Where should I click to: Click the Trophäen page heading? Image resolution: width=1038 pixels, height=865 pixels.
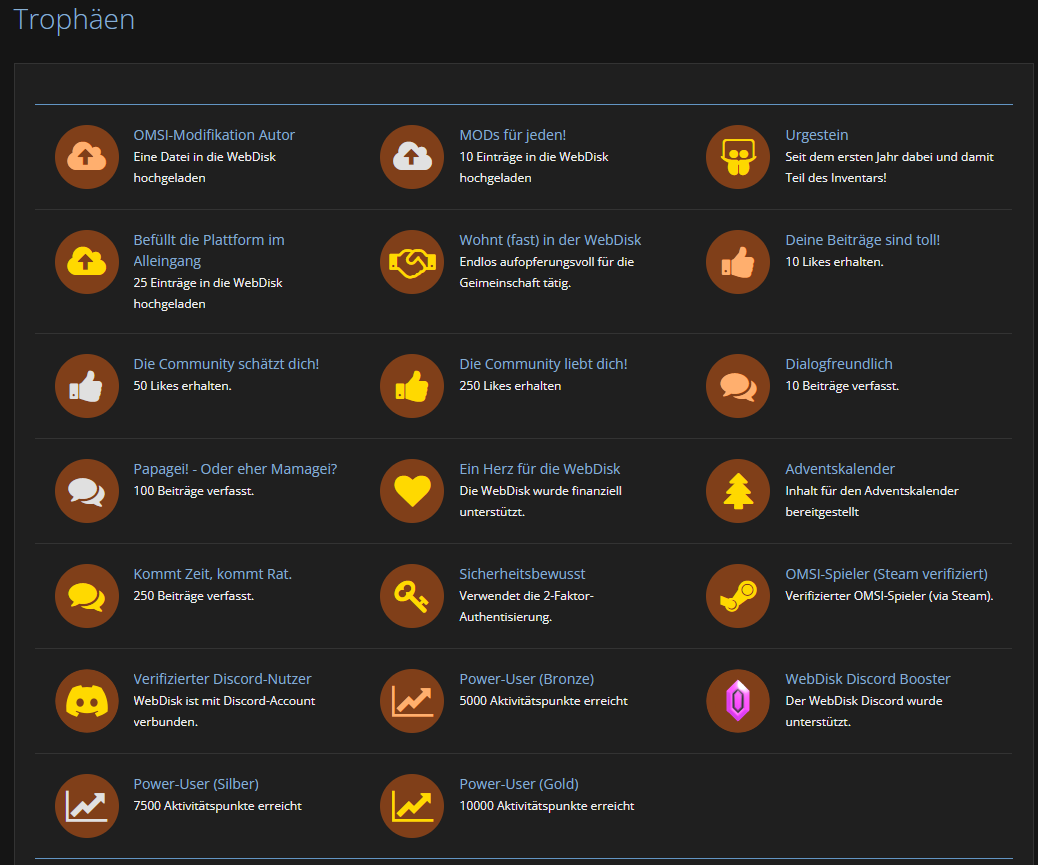pyautogui.click(x=74, y=19)
